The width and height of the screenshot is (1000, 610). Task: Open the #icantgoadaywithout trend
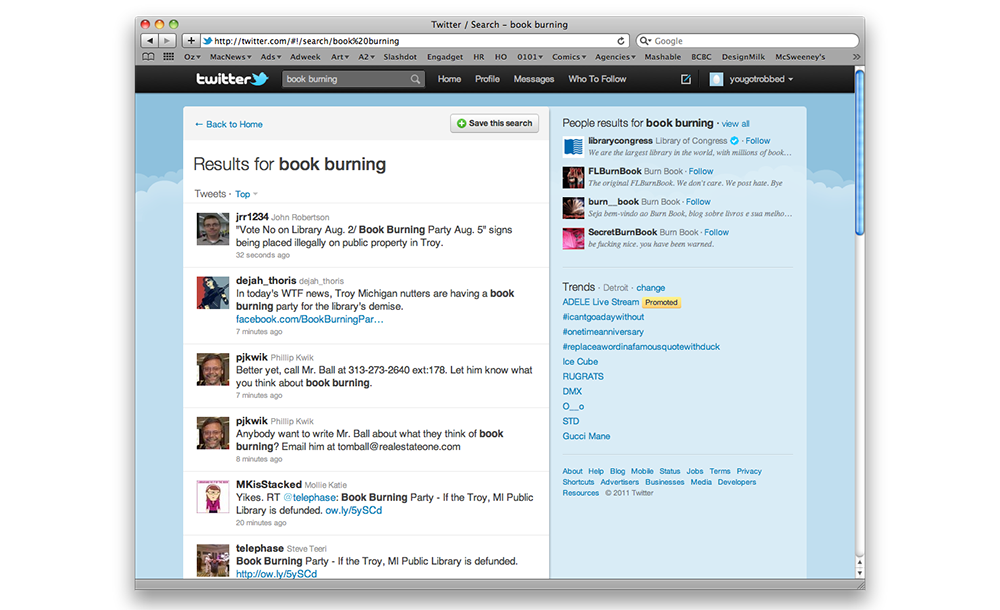(603, 316)
